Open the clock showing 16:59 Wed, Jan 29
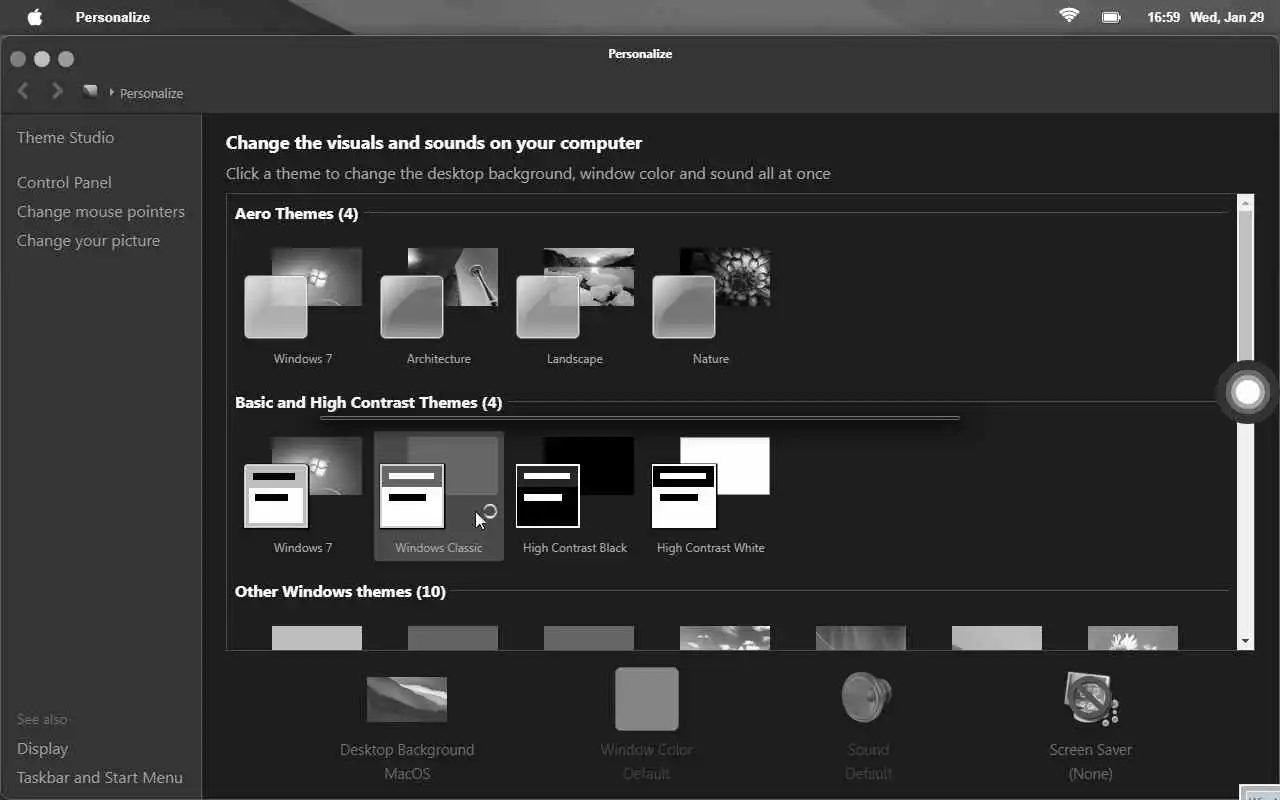Viewport: 1280px width, 800px height. coord(1206,17)
